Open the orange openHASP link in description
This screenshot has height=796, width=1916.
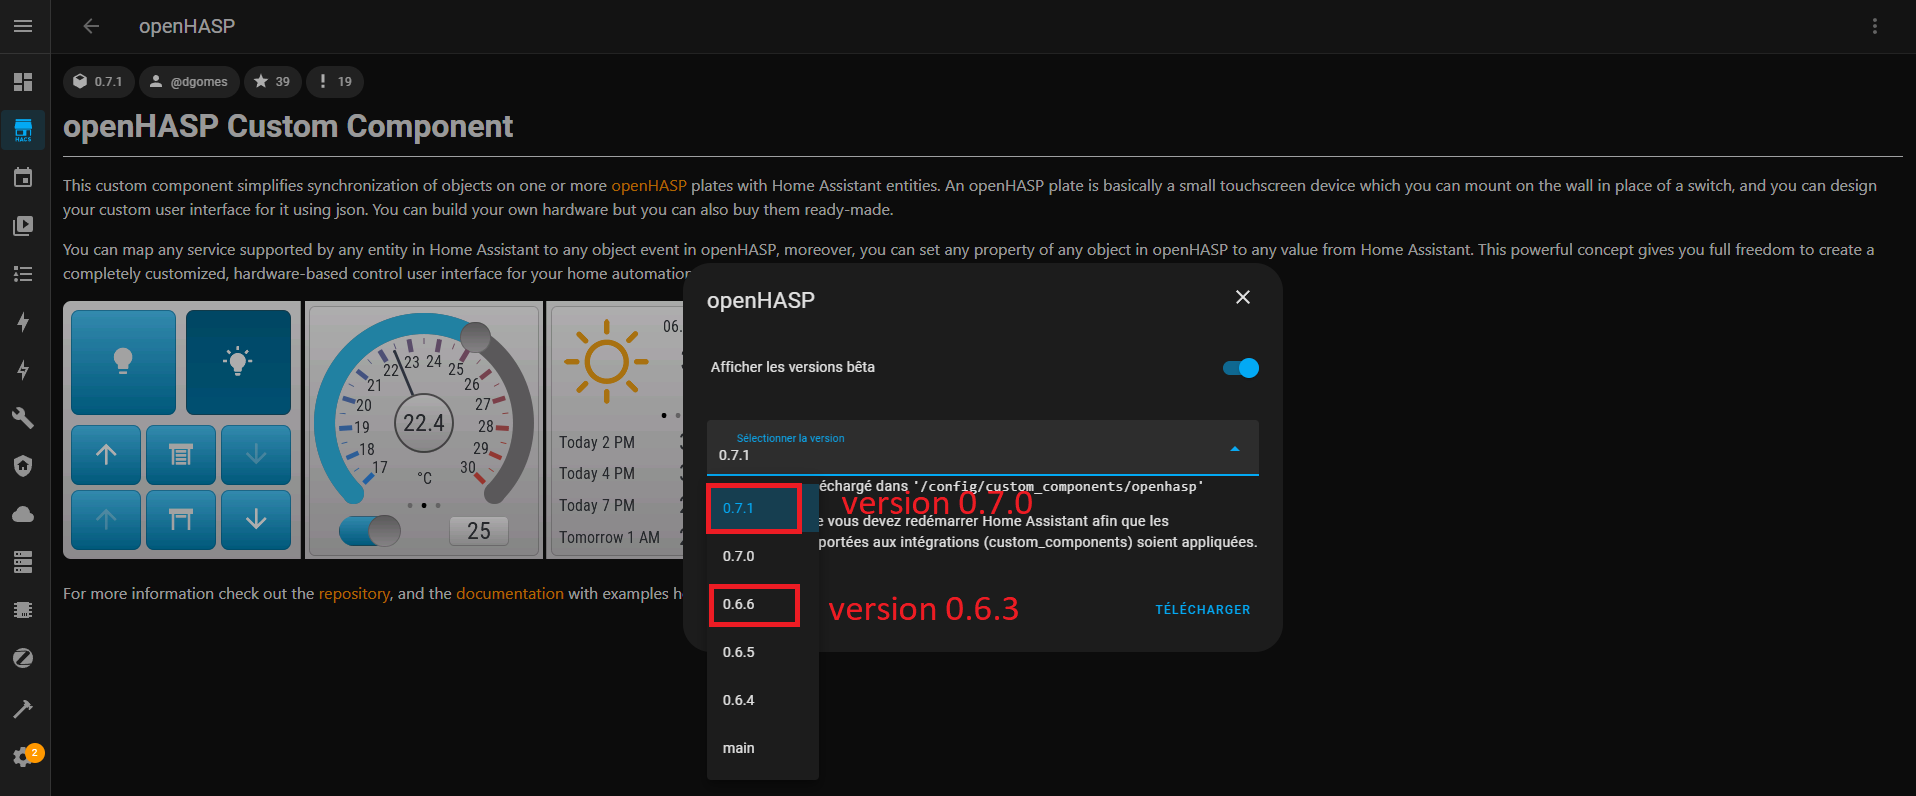tap(649, 186)
